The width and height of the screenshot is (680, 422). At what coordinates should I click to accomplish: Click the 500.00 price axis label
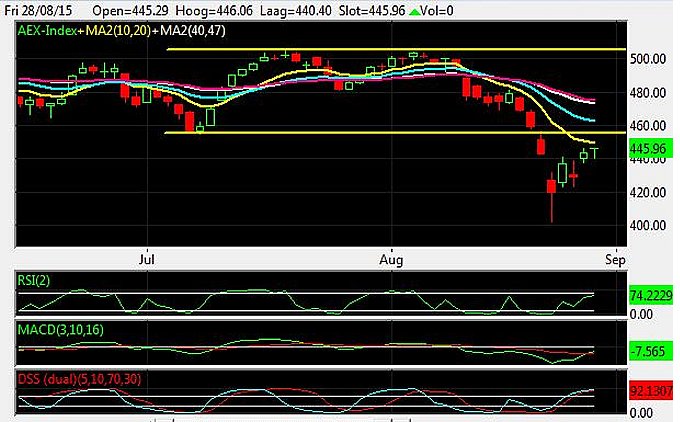648,59
